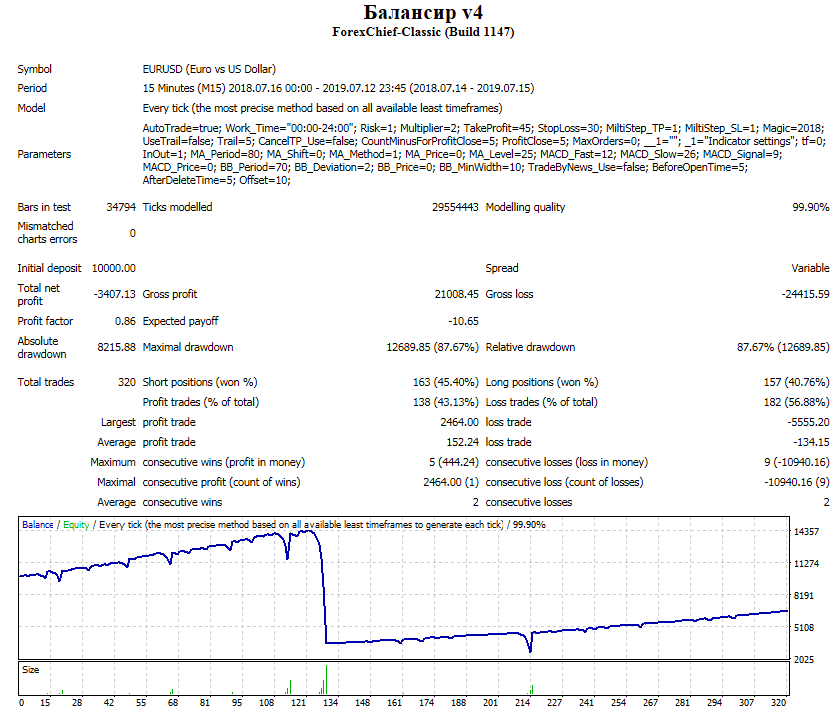The height and width of the screenshot is (707, 835).
Task: Click the parameter line starting "AutoTrade=true"
Action: [x=483, y=128]
